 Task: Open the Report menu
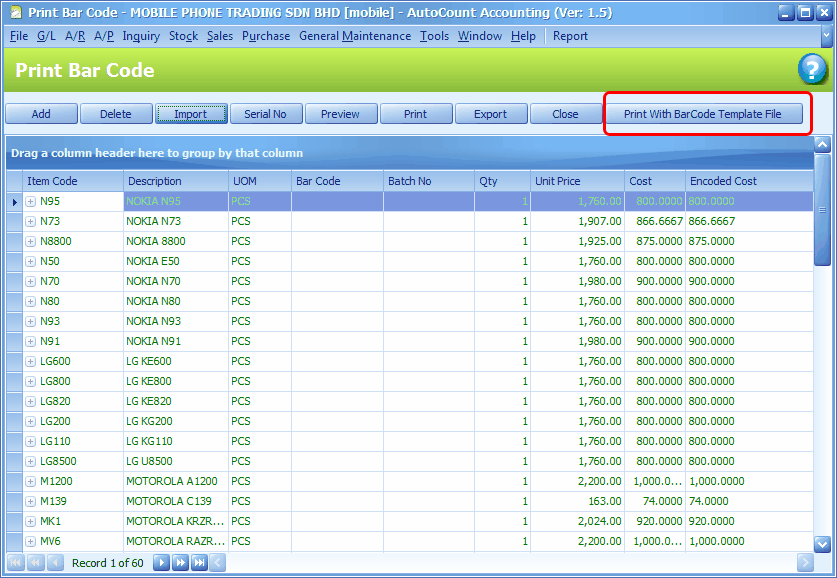click(570, 36)
